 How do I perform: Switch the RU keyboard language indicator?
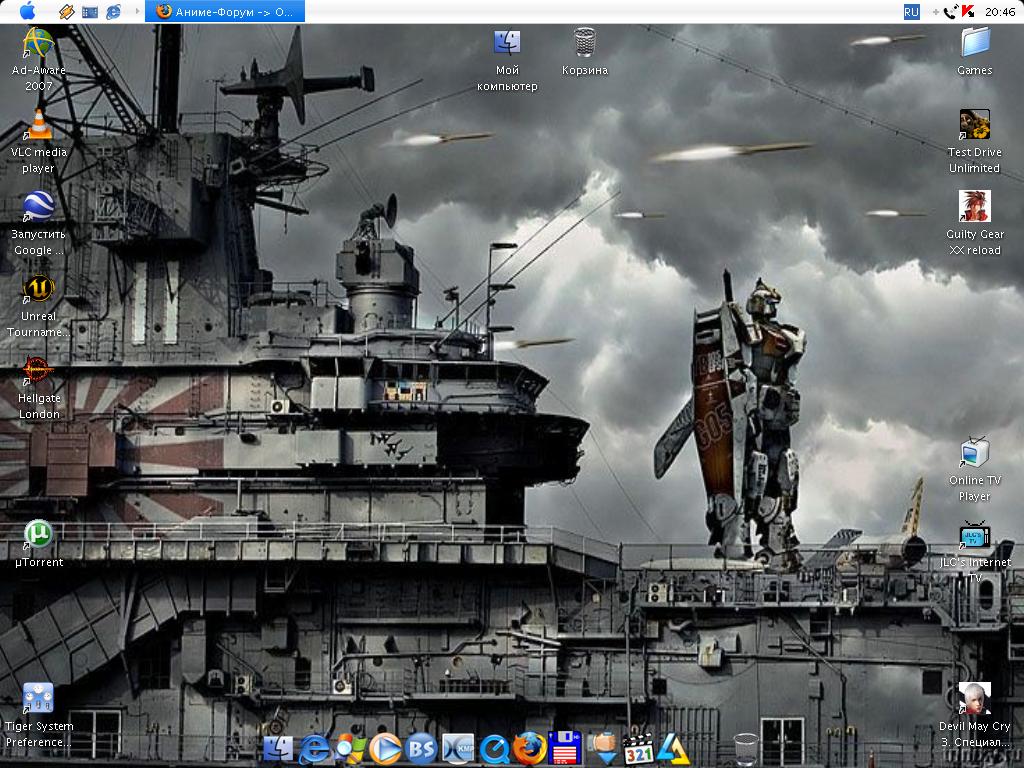tap(911, 12)
